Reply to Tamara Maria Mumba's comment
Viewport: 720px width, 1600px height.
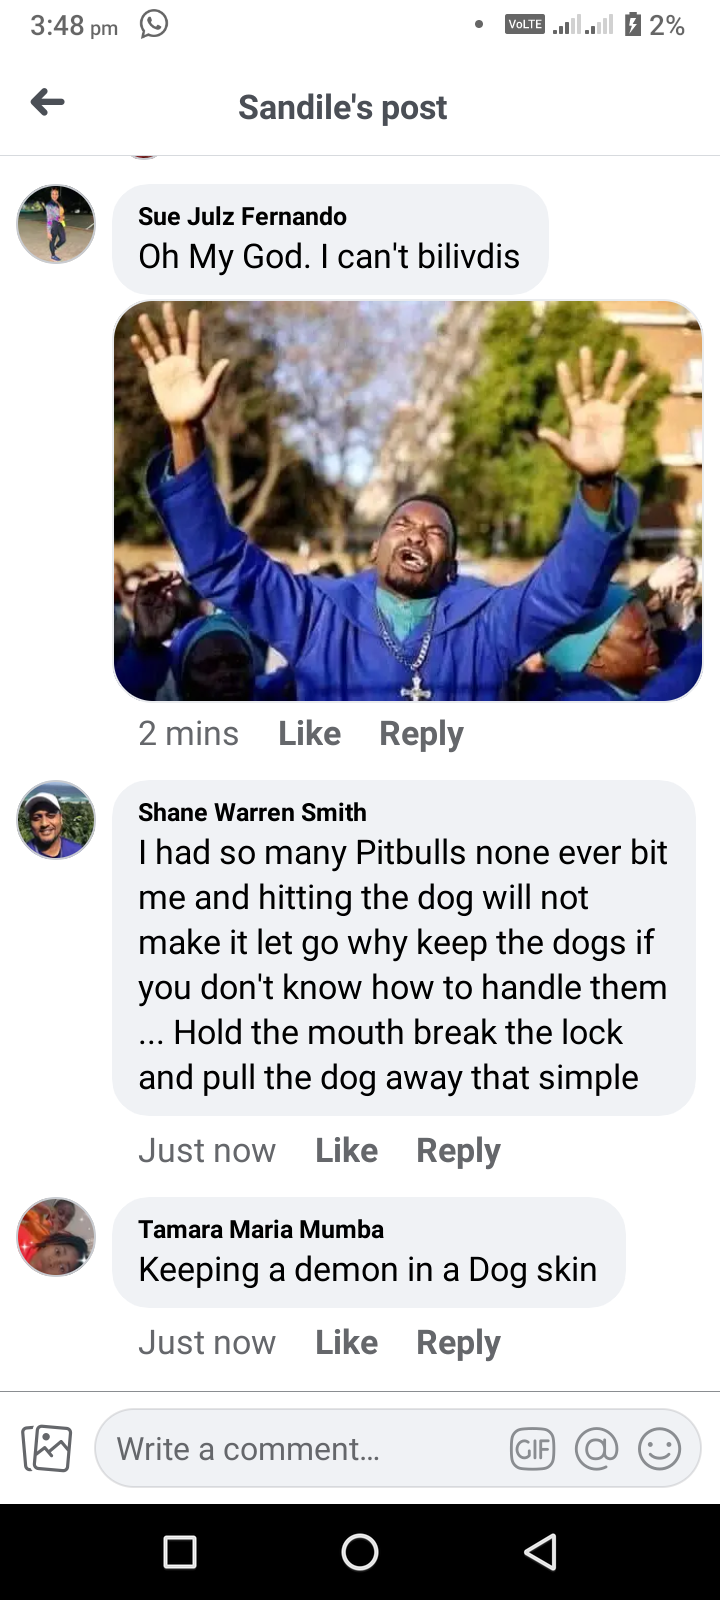click(x=458, y=1343)
